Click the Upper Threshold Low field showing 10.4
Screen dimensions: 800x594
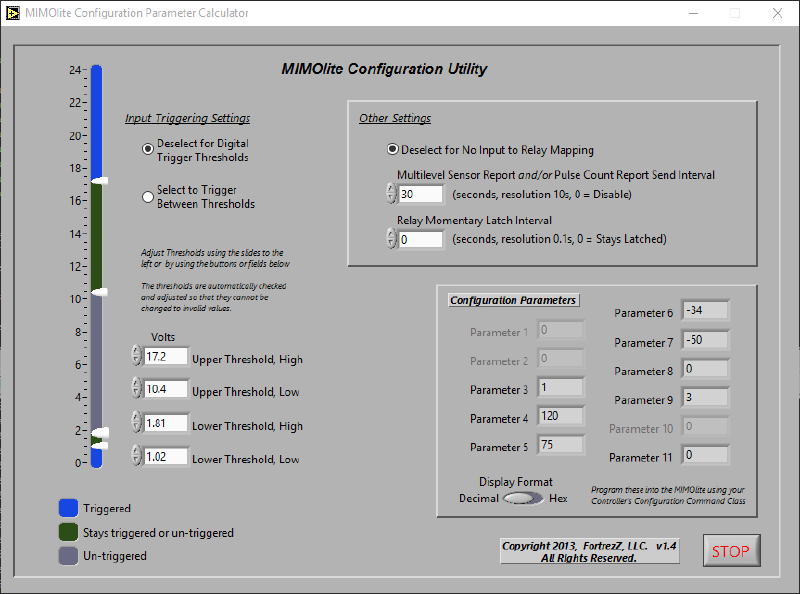[x=165, y=389]
